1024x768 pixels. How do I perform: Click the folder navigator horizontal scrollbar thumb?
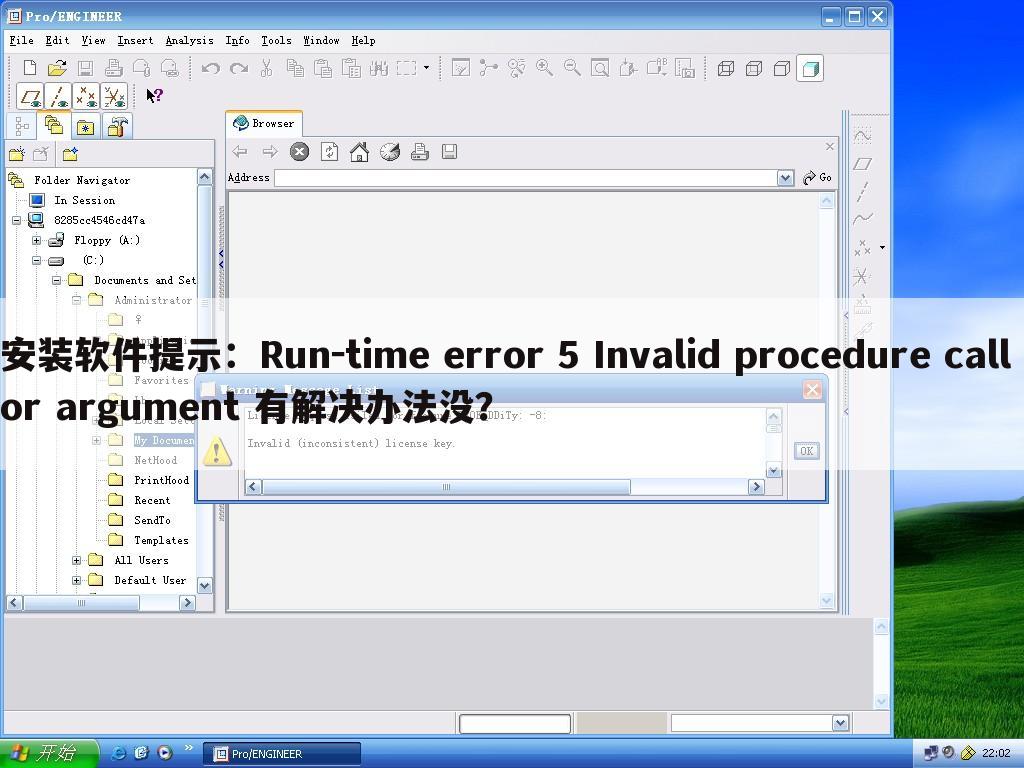pyautogui.click(x=81, y=603)
